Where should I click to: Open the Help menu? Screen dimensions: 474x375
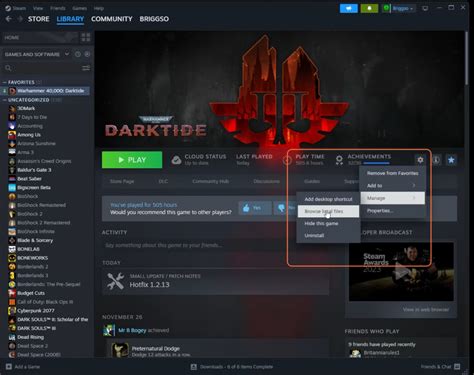click(x=99, y=8)
